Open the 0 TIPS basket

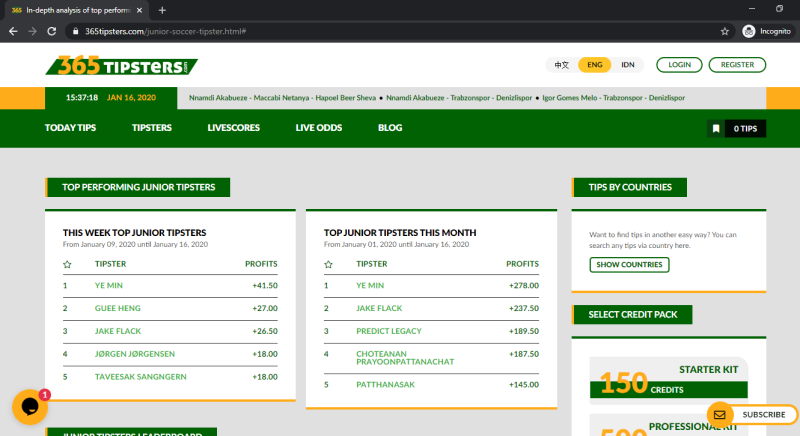[x=745, y=129]
